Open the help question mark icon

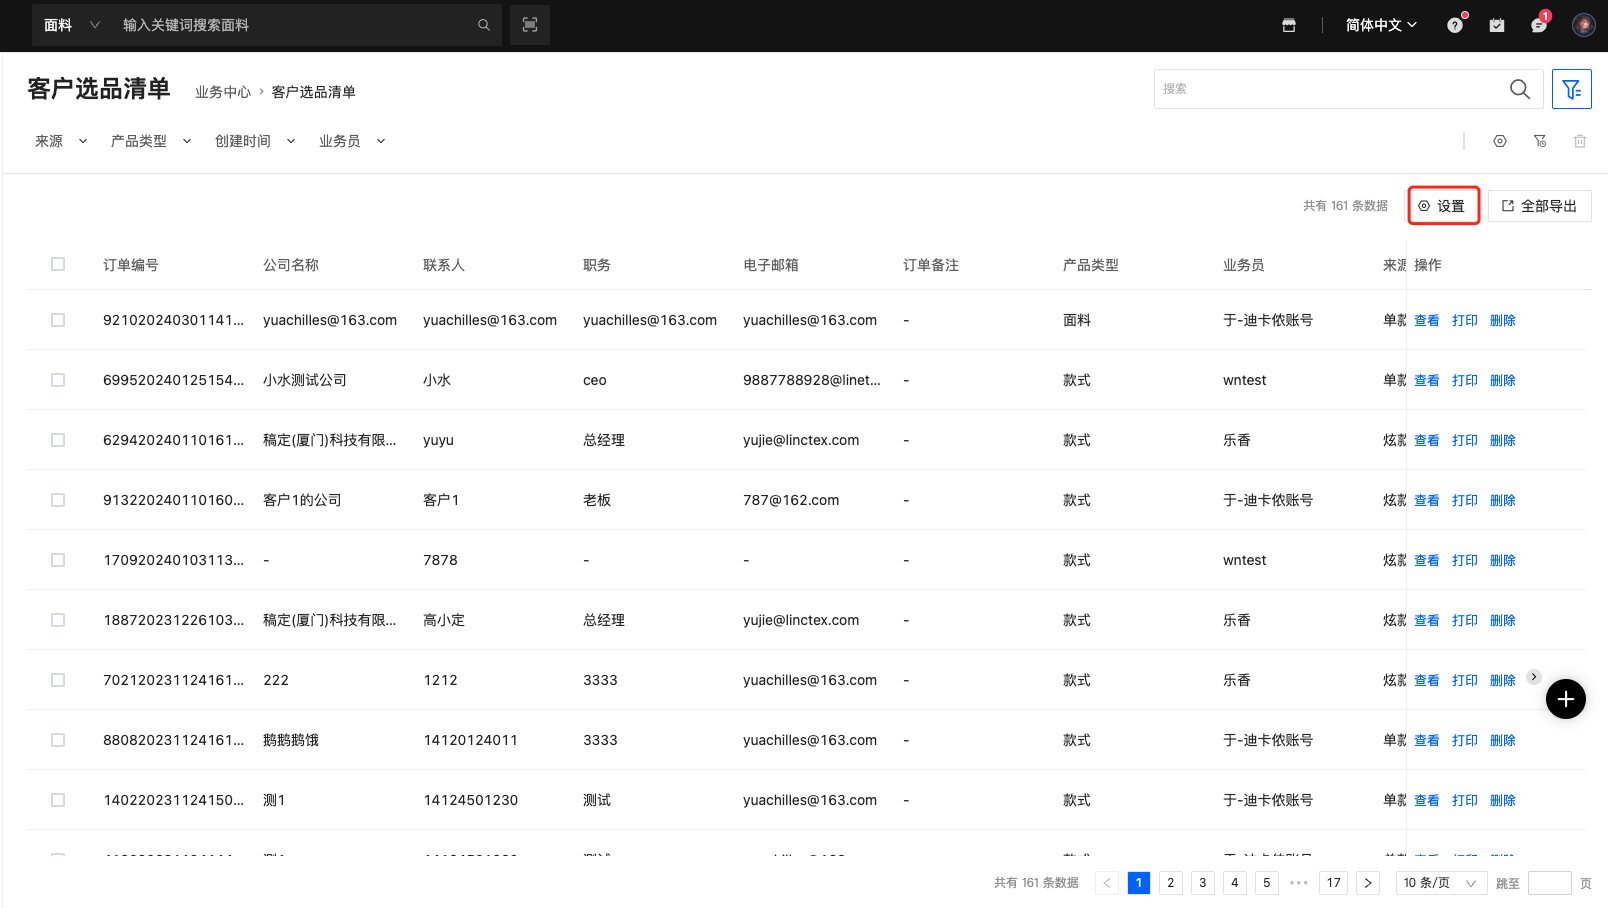[x=1455, y=25]
